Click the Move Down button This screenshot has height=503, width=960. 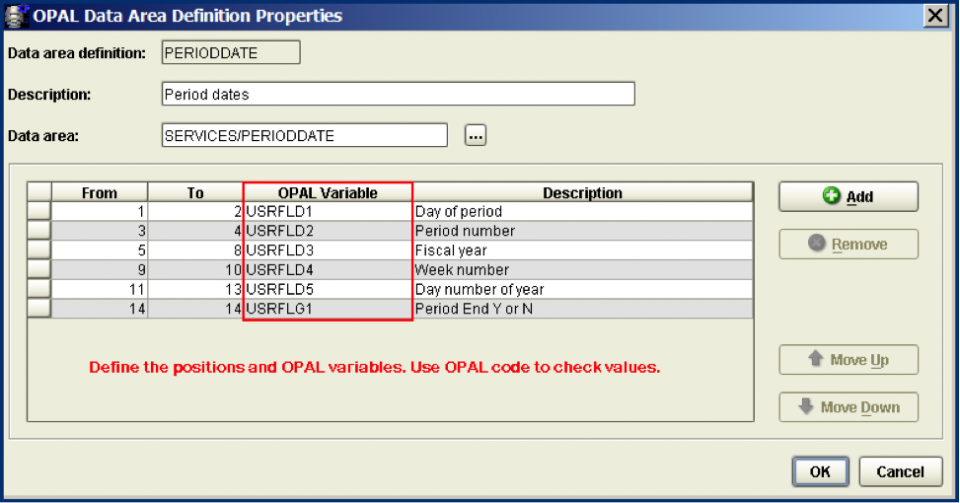(x=848, y=407)
